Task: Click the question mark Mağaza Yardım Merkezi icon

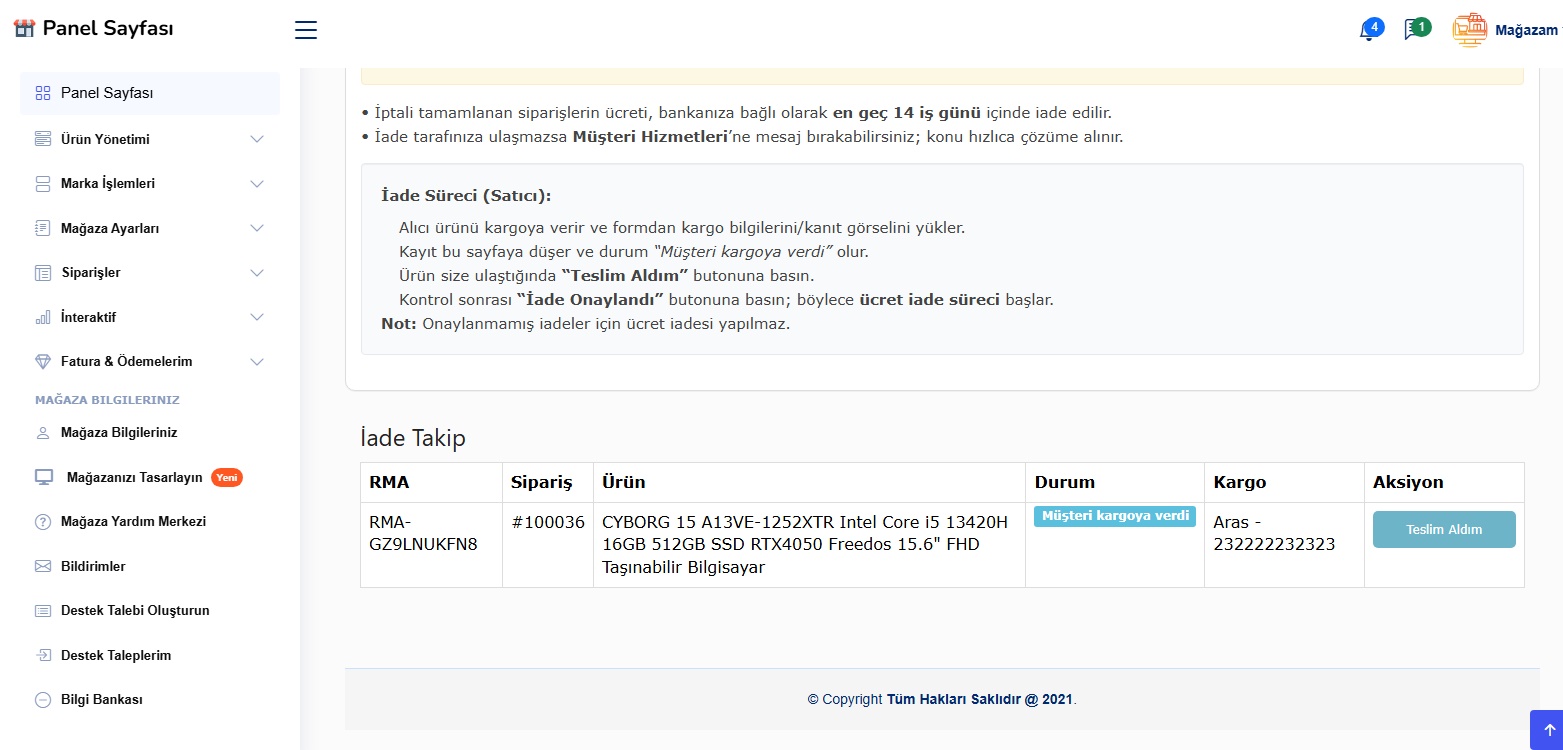Action: (43, 522)
